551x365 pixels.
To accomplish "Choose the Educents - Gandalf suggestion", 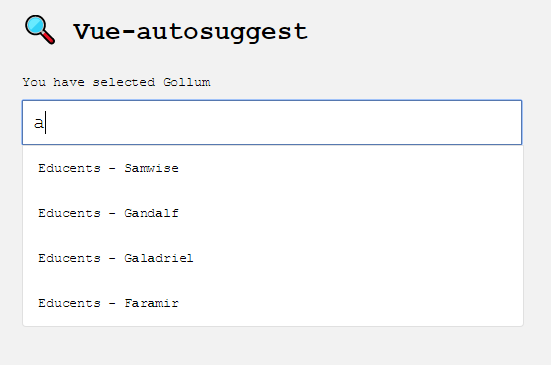I will [x=273, y=213].
